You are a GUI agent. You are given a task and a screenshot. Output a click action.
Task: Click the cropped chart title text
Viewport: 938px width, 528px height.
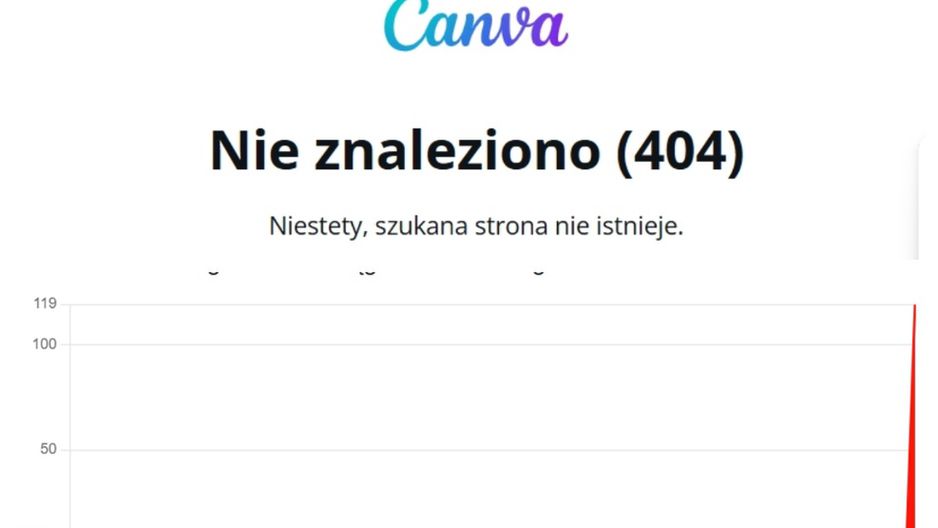click(x=376, y=270)
